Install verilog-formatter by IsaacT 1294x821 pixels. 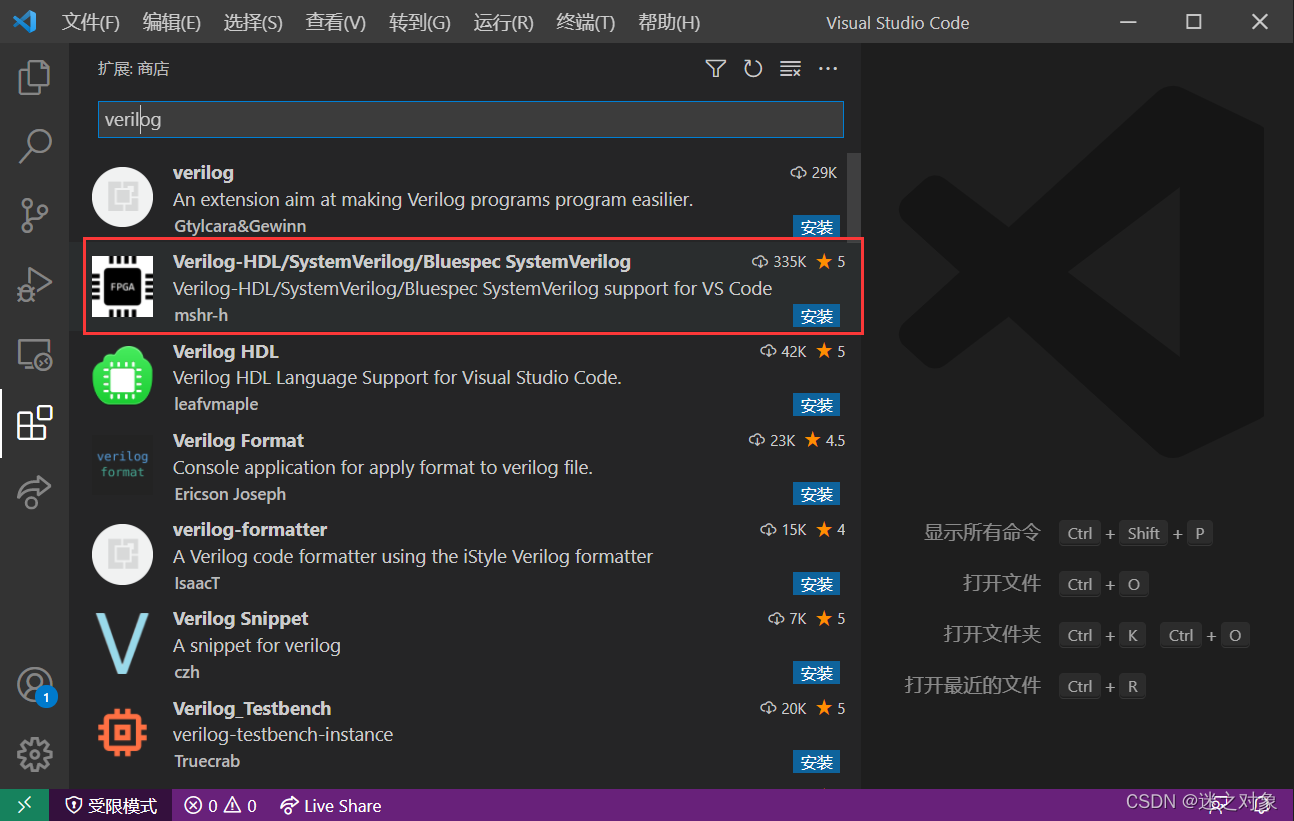[817, 584]
